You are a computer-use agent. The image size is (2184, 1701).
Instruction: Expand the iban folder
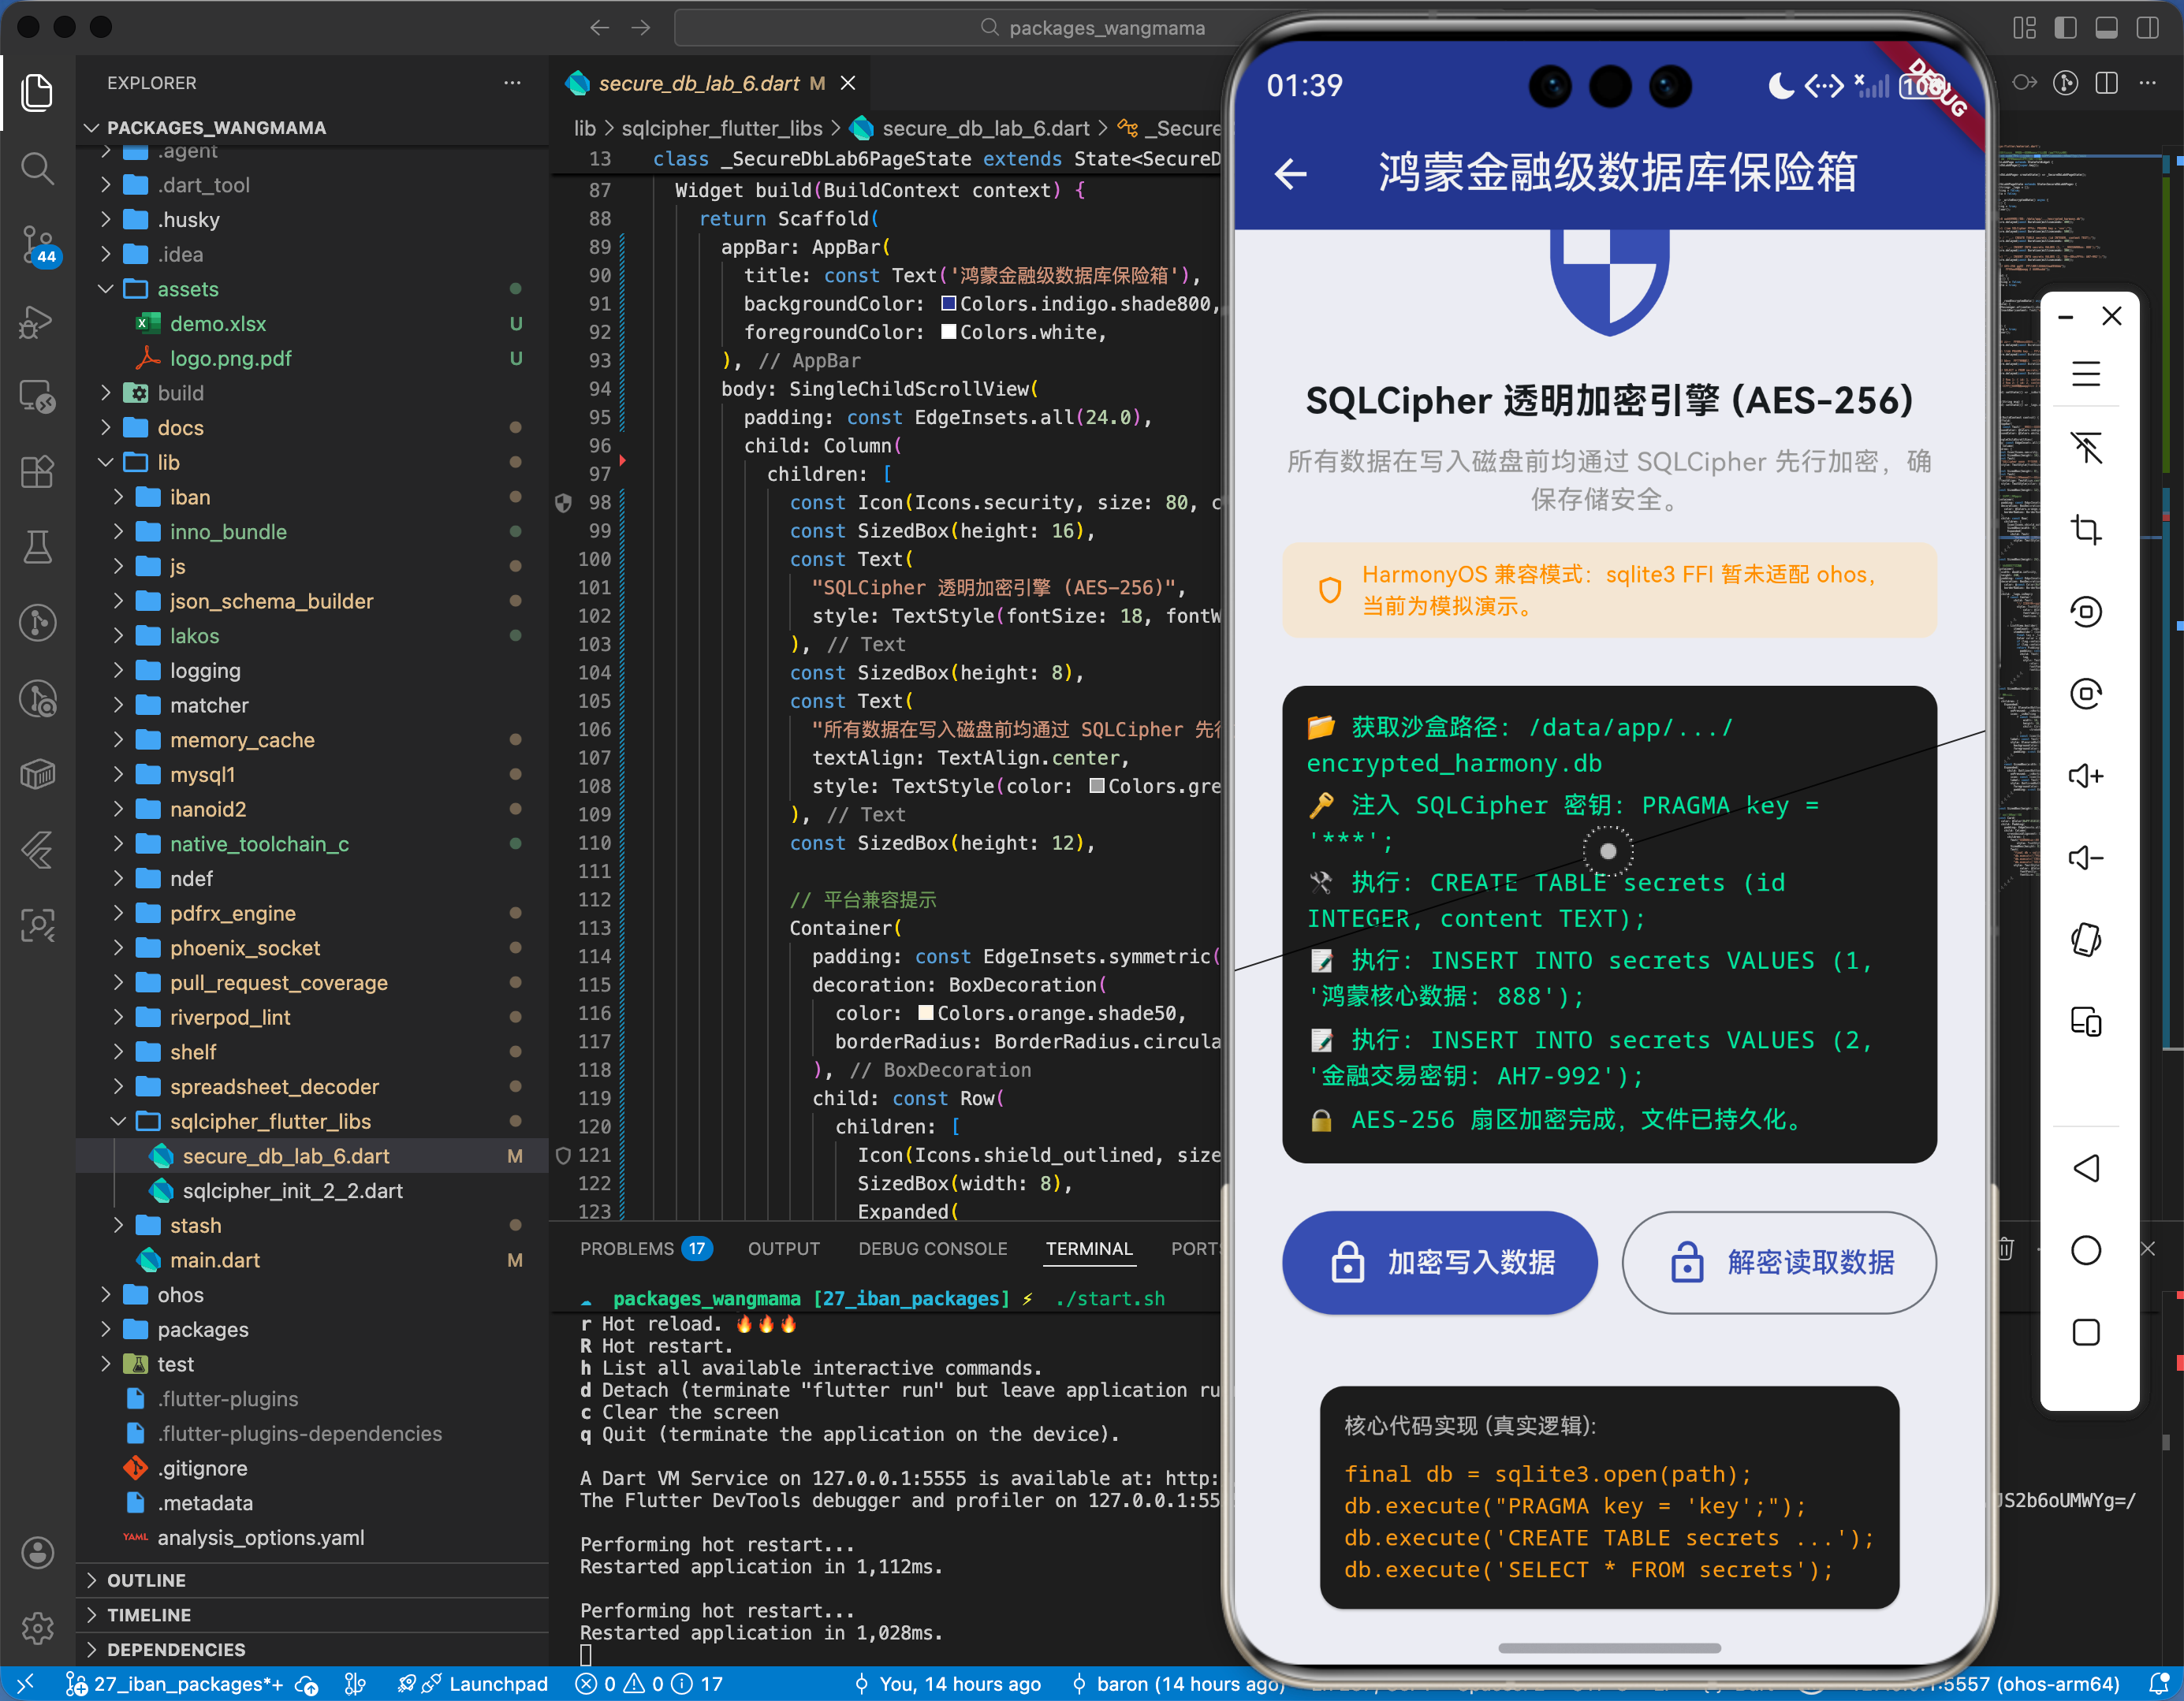pyautogui.click(x=118, y=497)
